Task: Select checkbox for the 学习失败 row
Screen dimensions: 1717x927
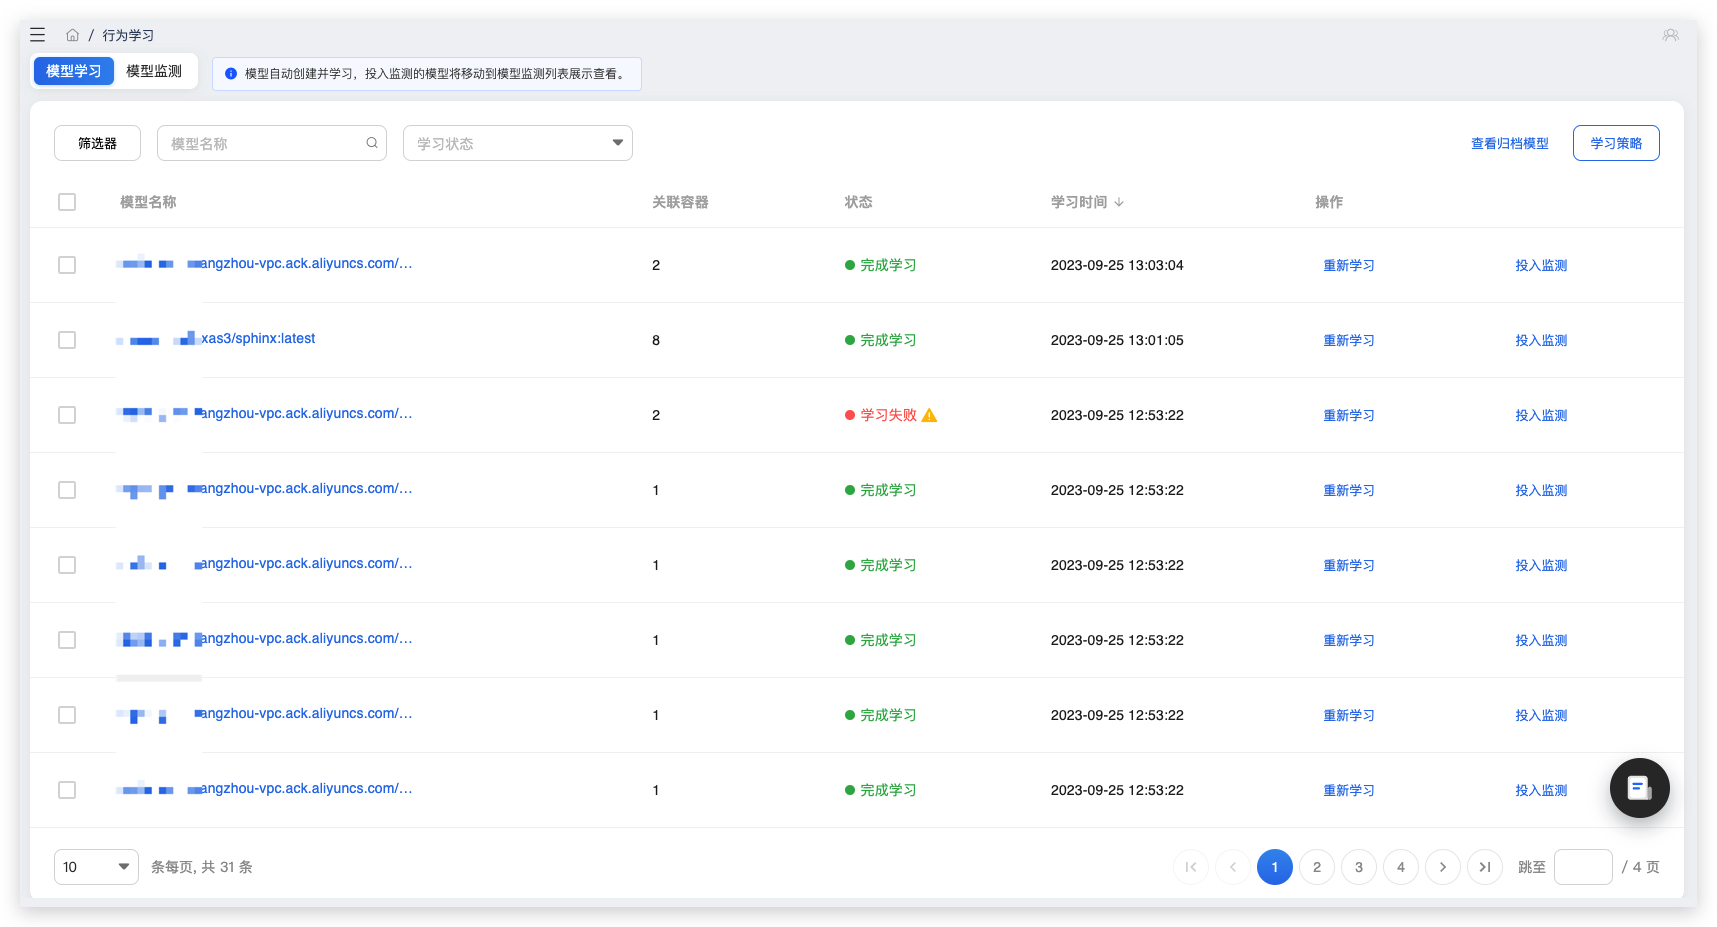Action: tap(67, 415)
